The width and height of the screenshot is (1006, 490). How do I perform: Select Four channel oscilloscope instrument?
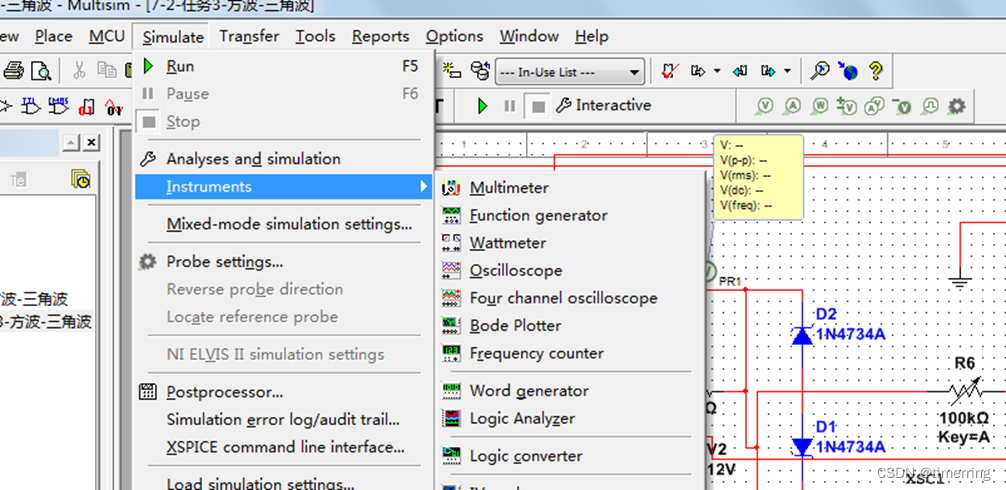(569, 298)
